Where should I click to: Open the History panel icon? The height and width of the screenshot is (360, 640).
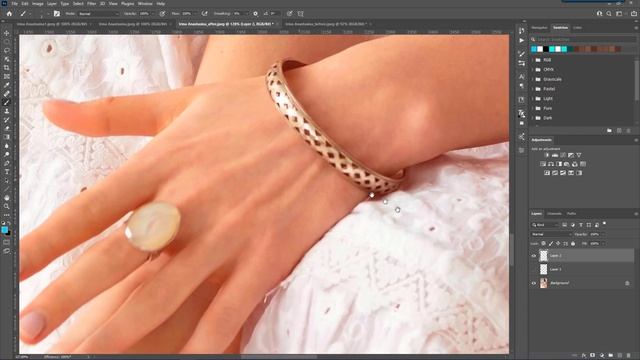522,31
